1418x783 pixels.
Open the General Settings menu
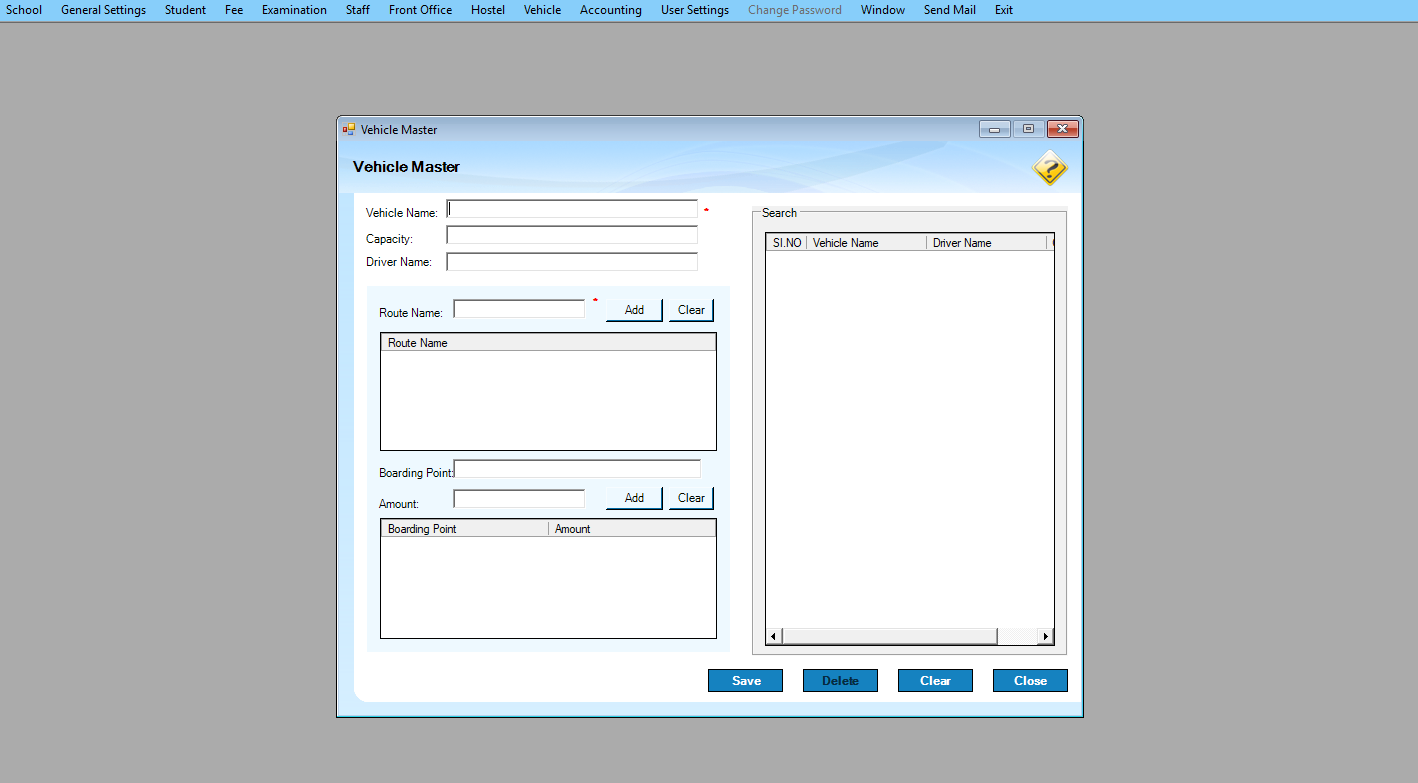(103, 10)
